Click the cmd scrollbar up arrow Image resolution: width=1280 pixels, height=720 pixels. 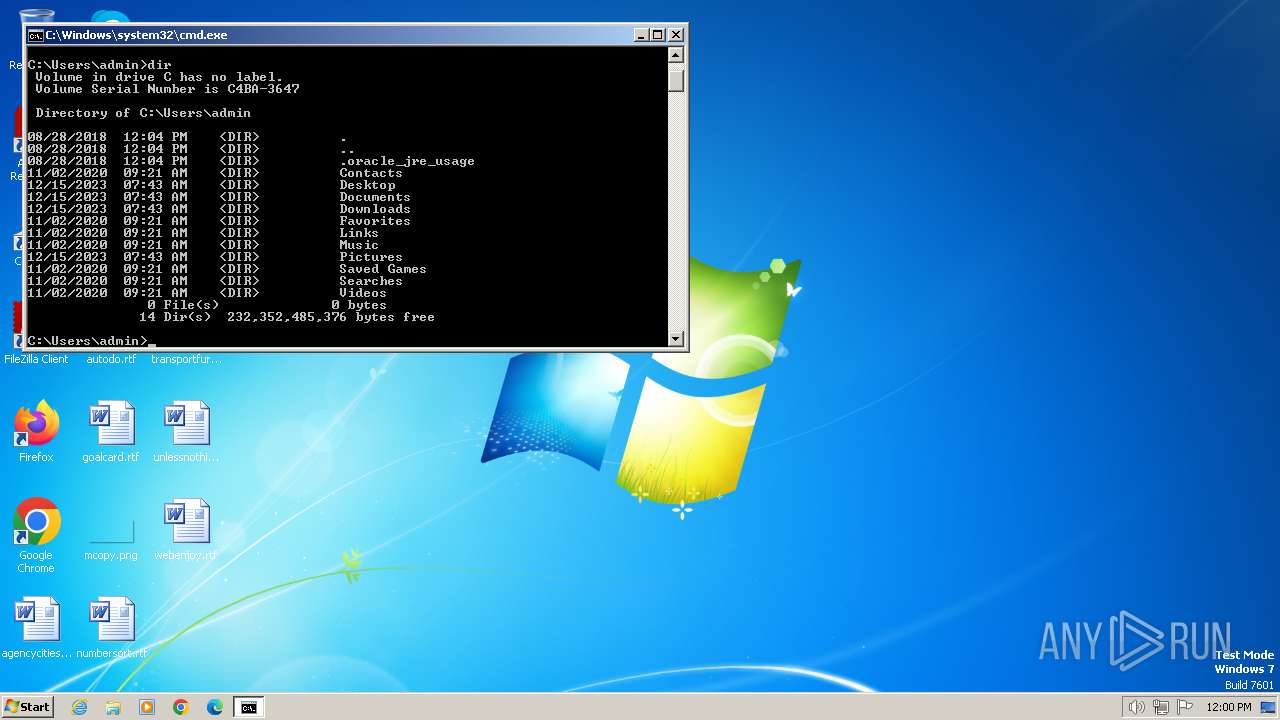pos(676,56)
